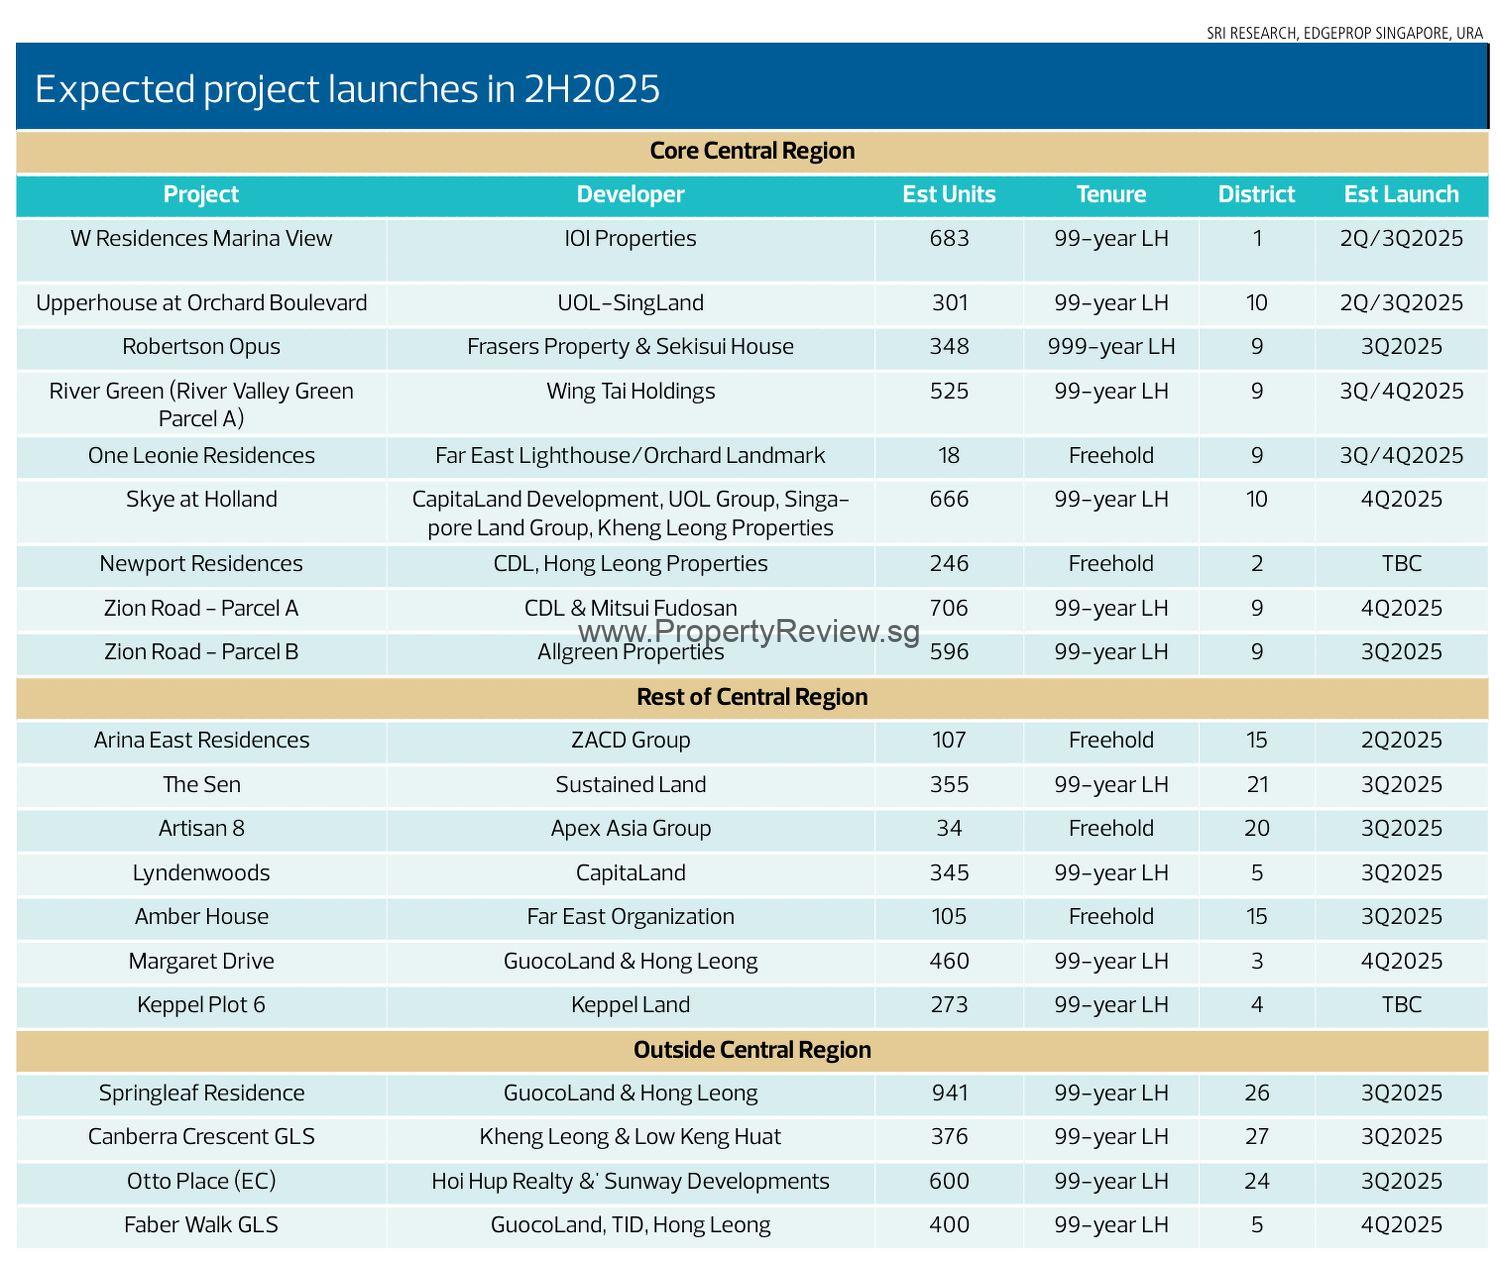Click the 'UOL-SingLand' developer cell
Screen dimensions: 1499x1267
[630, 303]
